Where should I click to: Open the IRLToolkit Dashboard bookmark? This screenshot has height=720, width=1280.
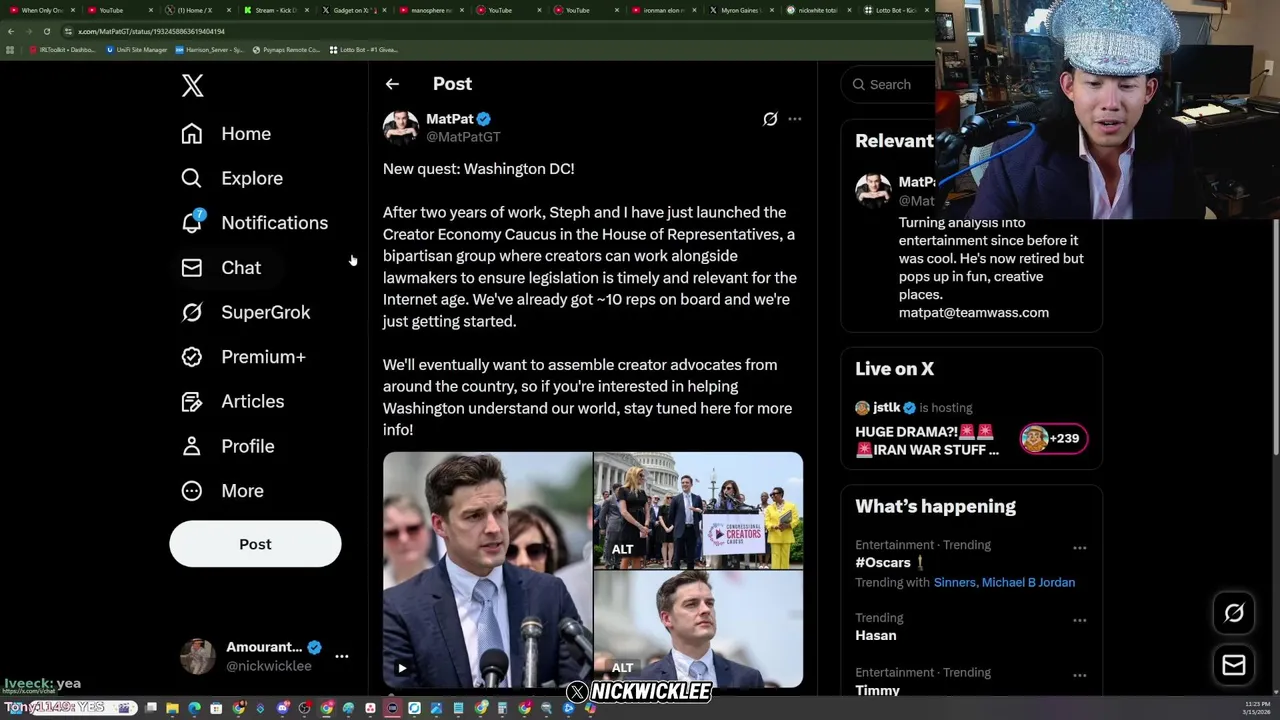(x=62, y=50)
